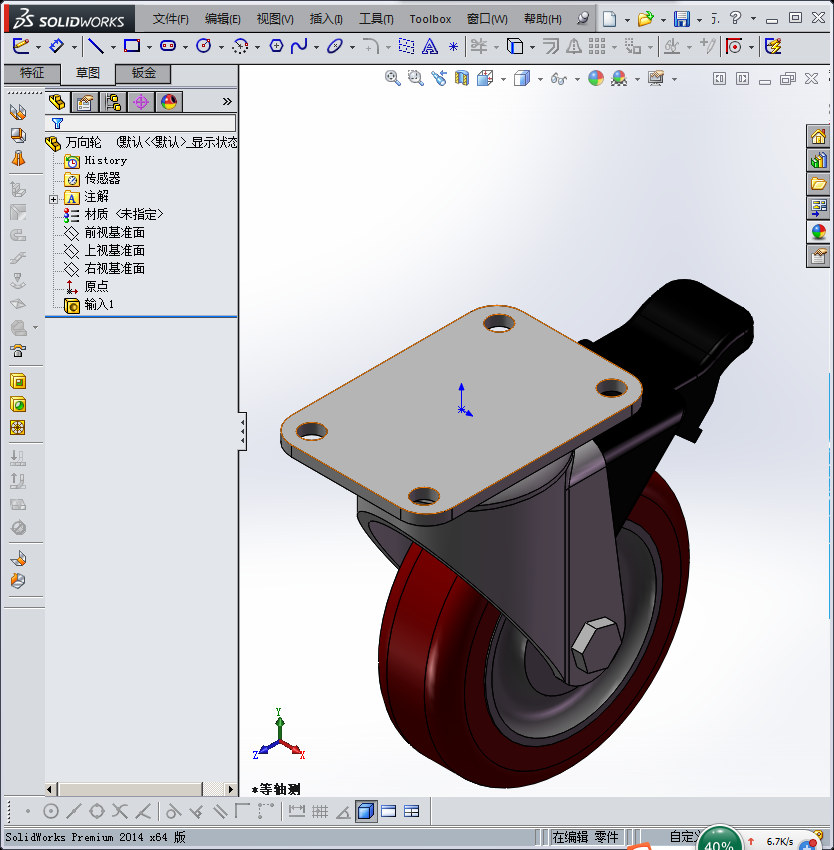Screen dimensions: 834x850
Task: Click the Zoom to Area icon
Action: (x=415, y=79)
